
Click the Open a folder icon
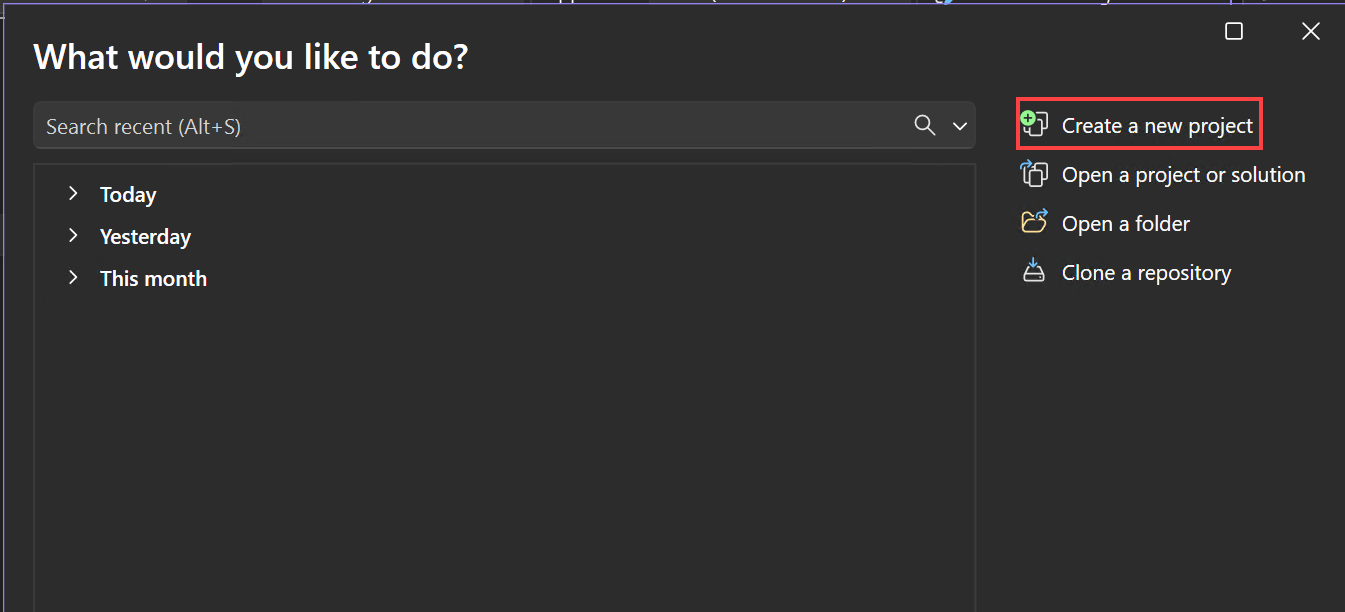tap(1033, 222)
